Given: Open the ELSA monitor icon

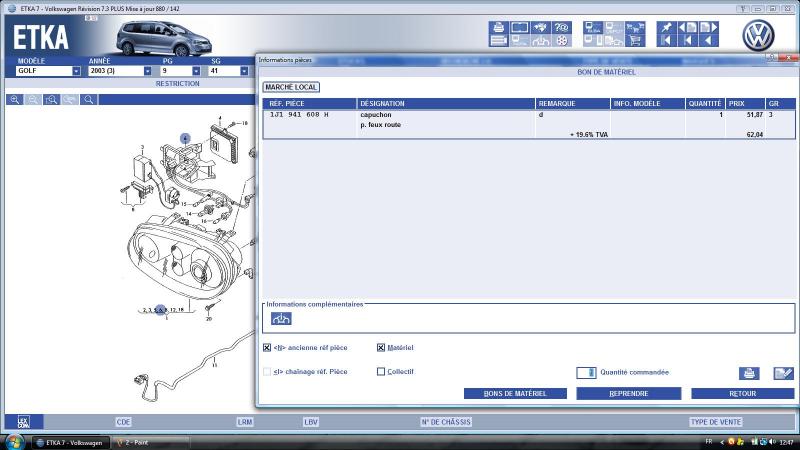Looking at the screenshot, I should pyautogui.click(x=593, y=28).
